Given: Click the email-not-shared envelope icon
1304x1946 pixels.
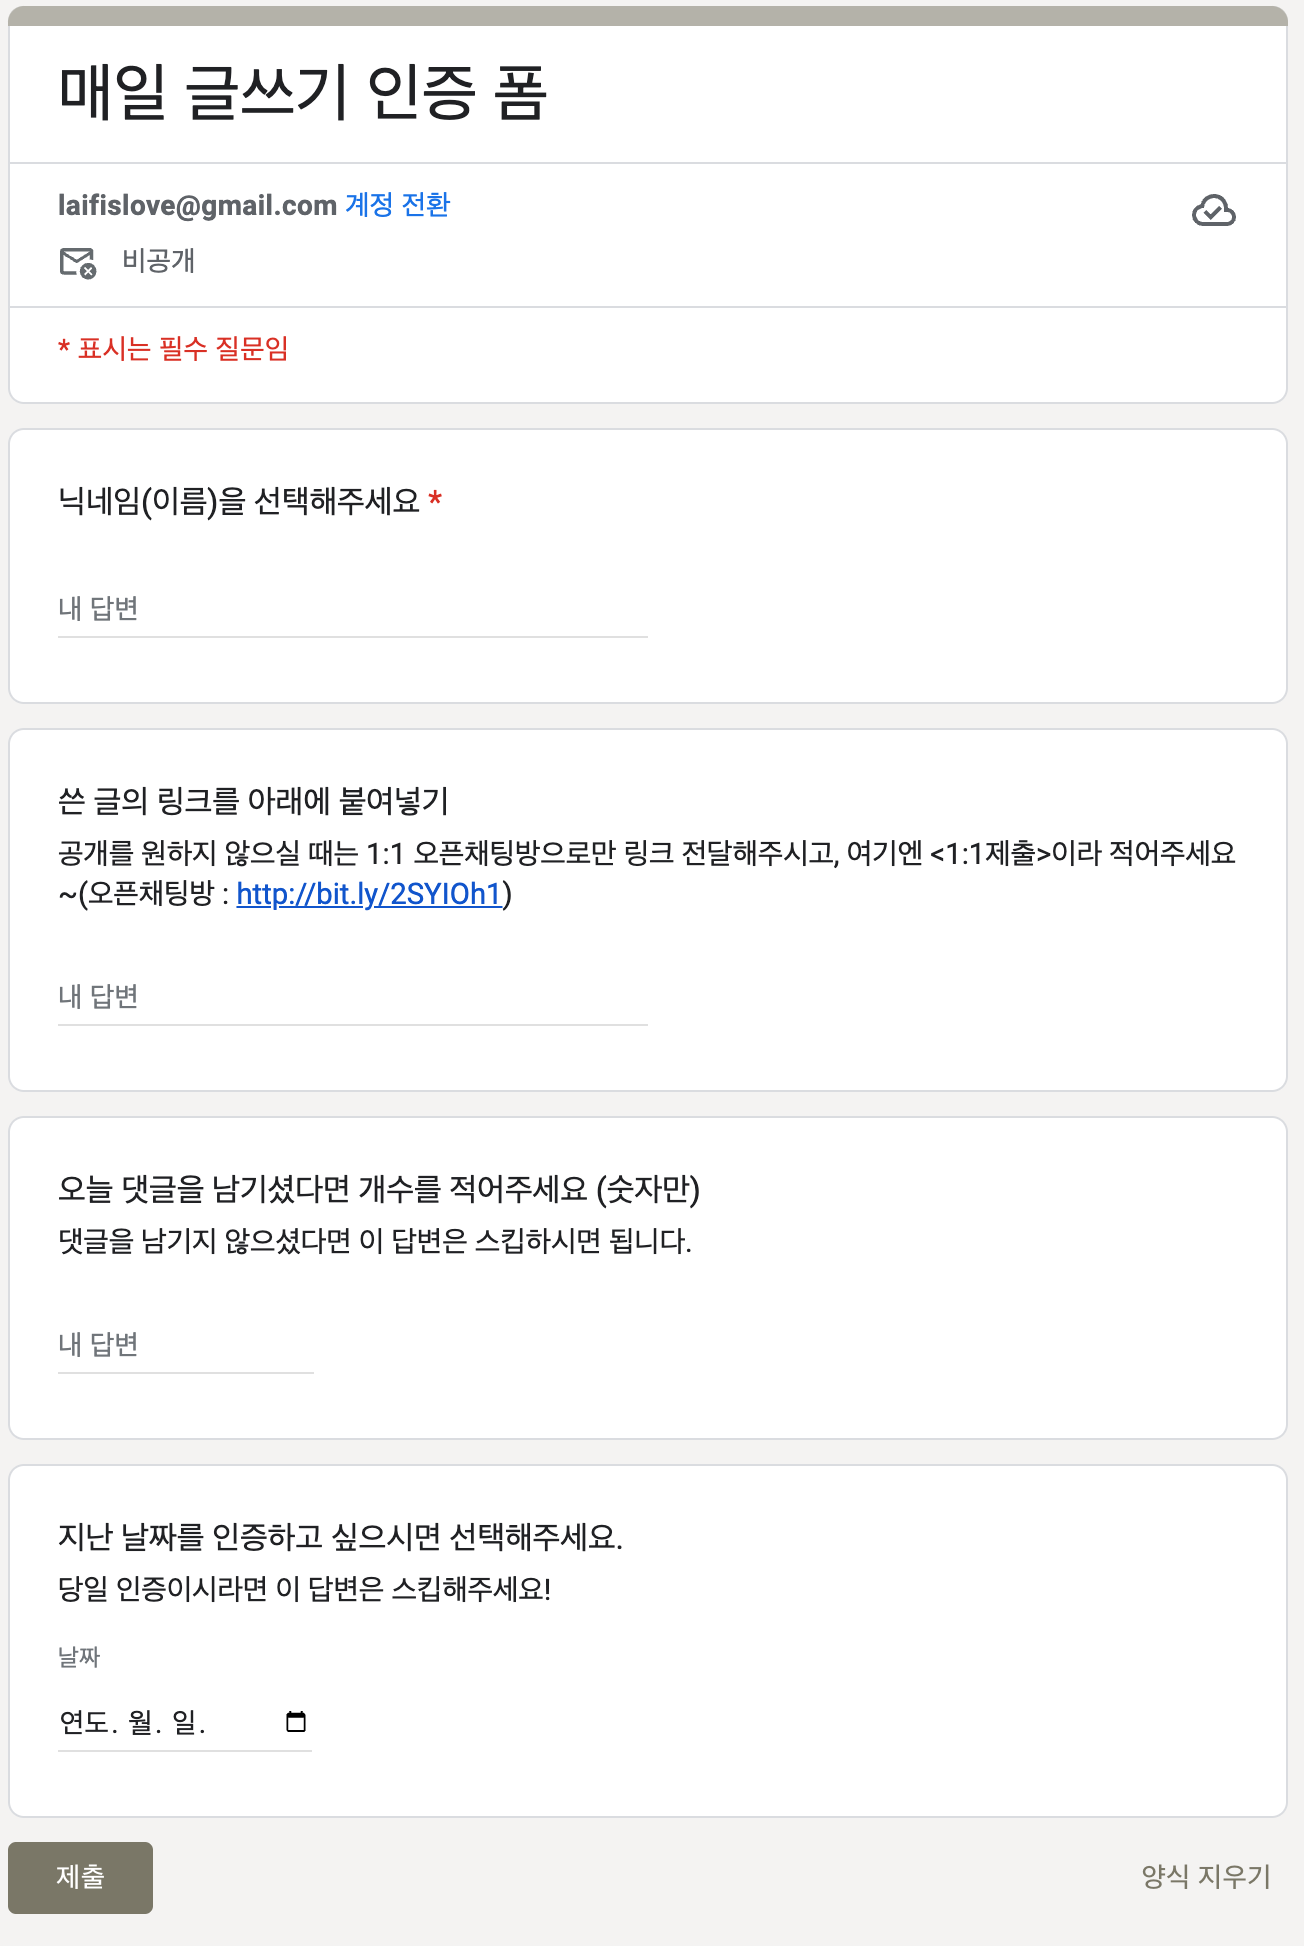Looking at the screenshot, I should coord(78,263).
